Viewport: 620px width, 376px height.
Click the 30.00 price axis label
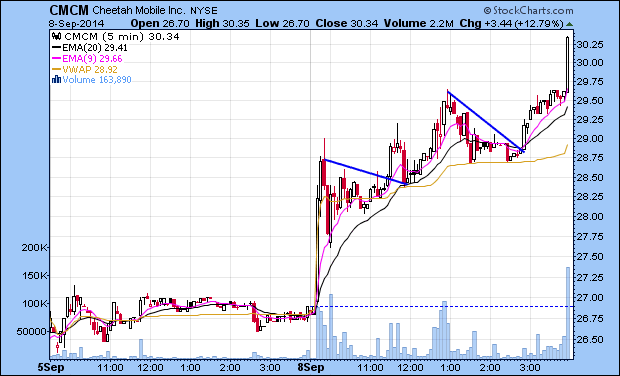click(x=590, y=62)
